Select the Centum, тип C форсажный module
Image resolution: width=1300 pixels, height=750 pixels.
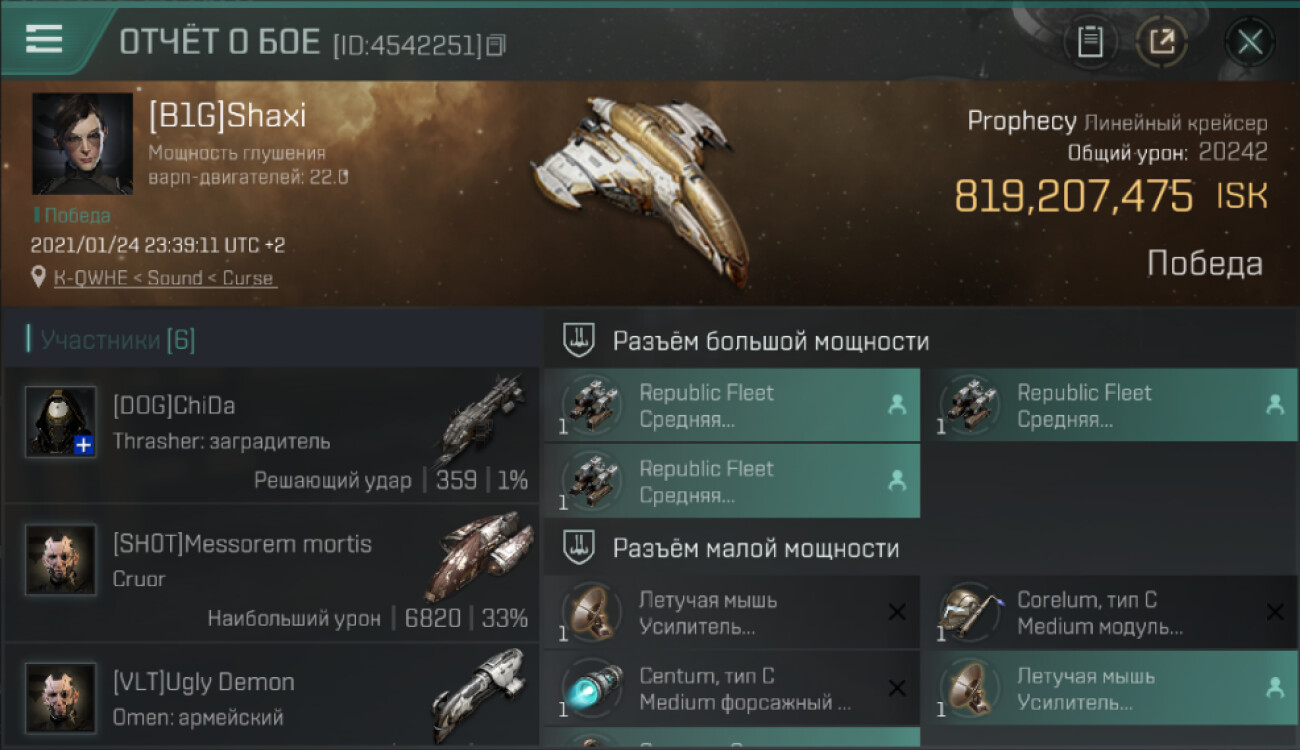[732, 688]
